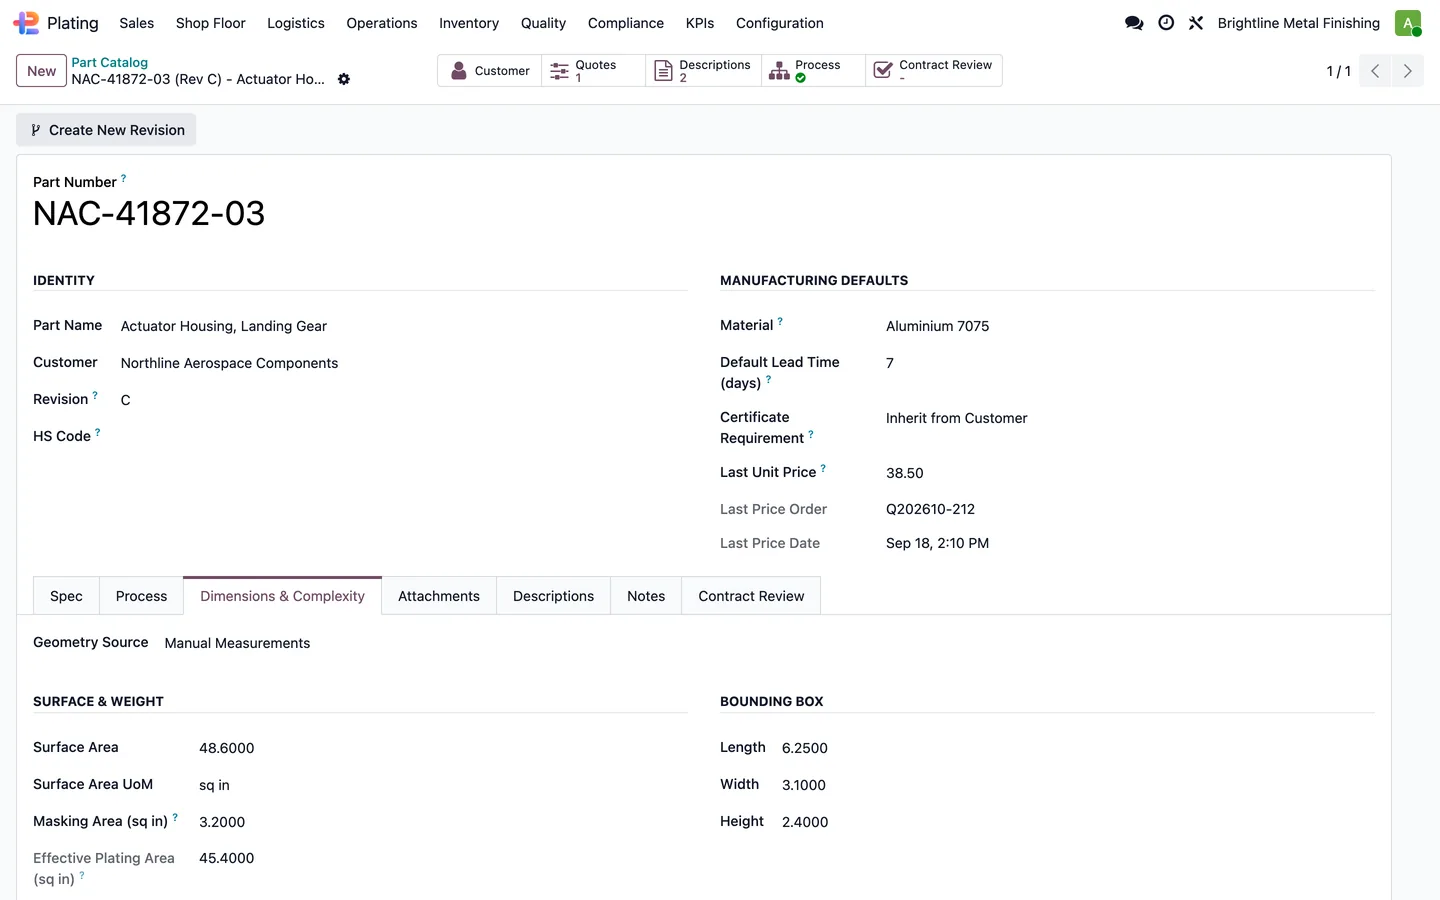1440x900 pixels.
Task: Go to next record arrow
Action: pyautogui.click(x=1408, y=71)
